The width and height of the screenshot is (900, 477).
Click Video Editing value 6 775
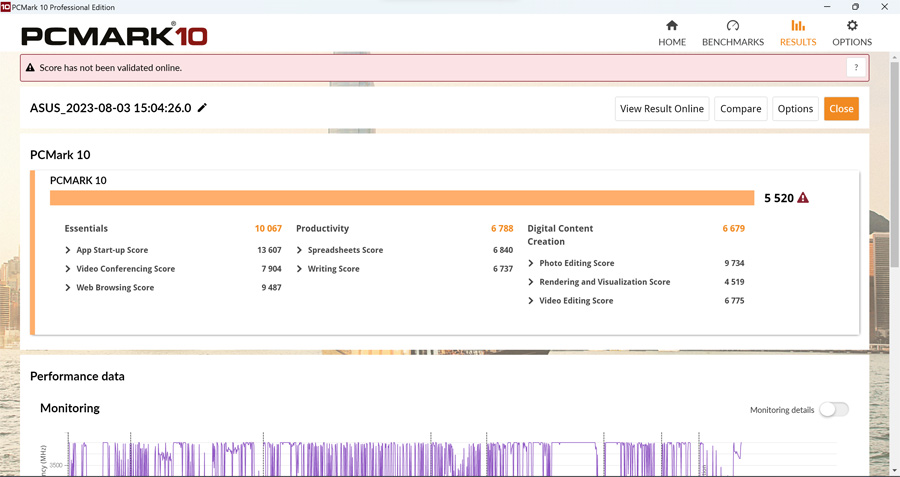[x=734, y=301]
